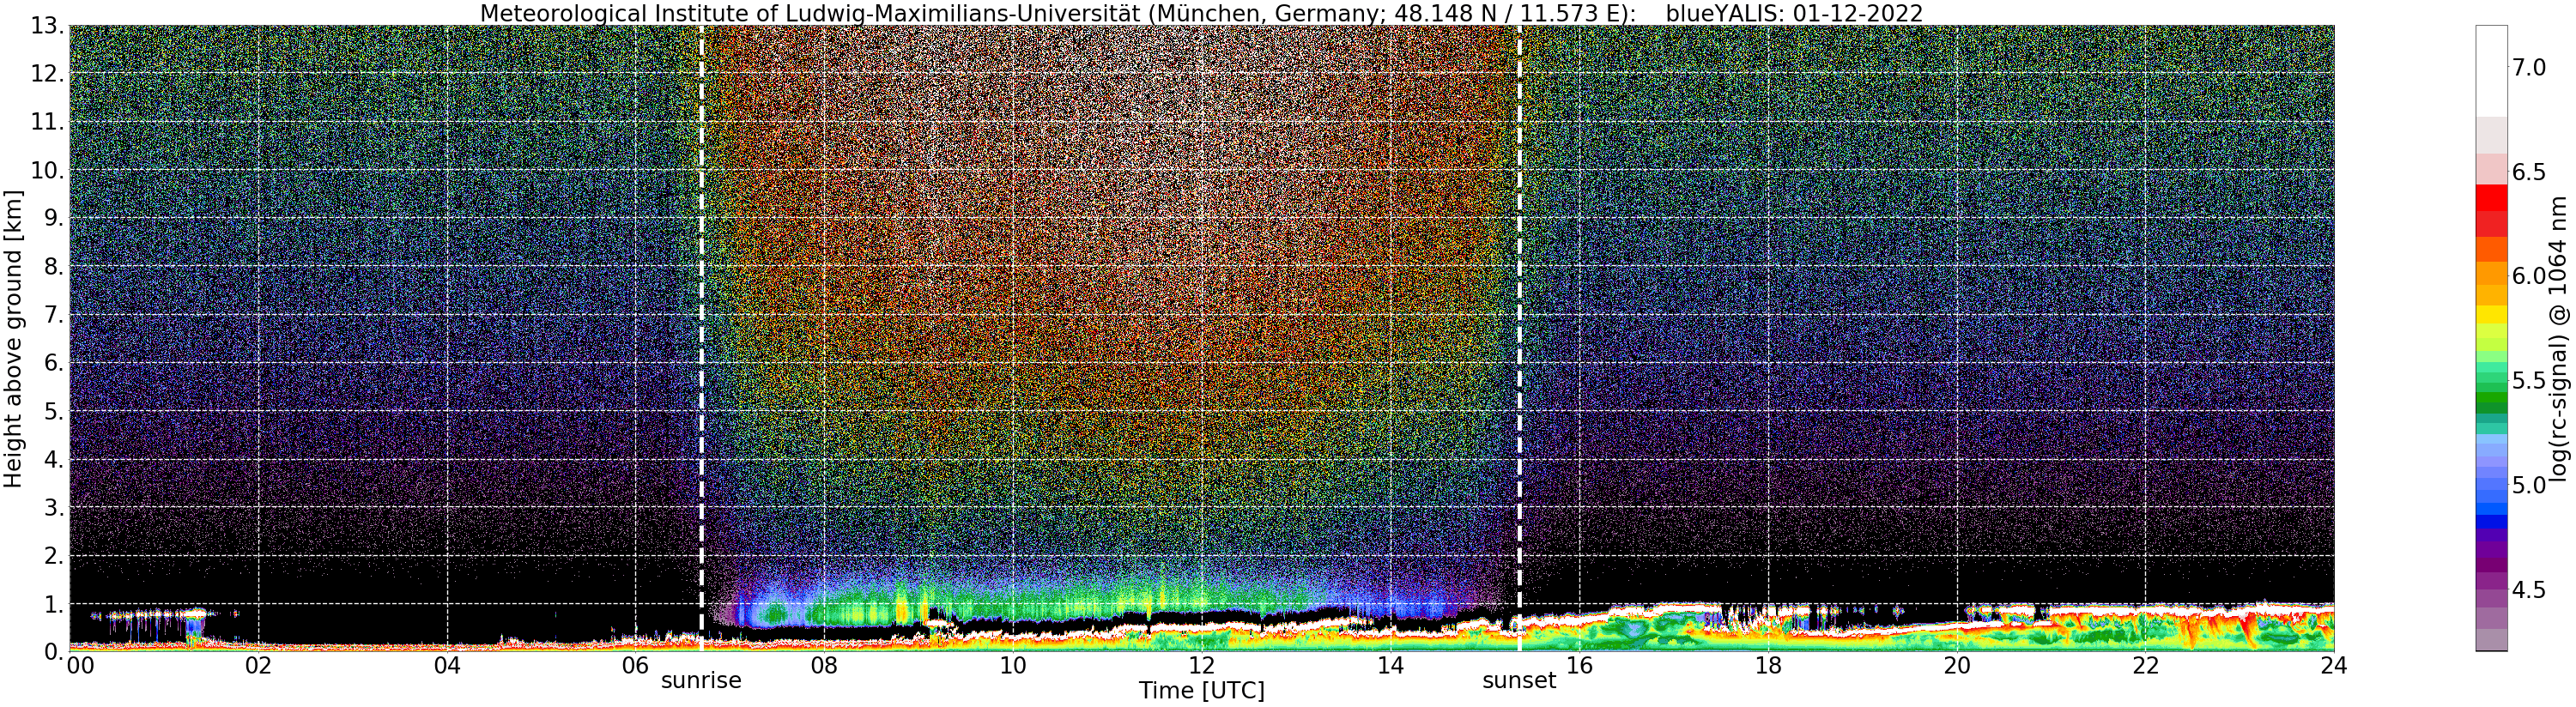Click the 'sunset' label under the time axis
The height and width of the screenshot is (707, 2576).
point(1519,681)
